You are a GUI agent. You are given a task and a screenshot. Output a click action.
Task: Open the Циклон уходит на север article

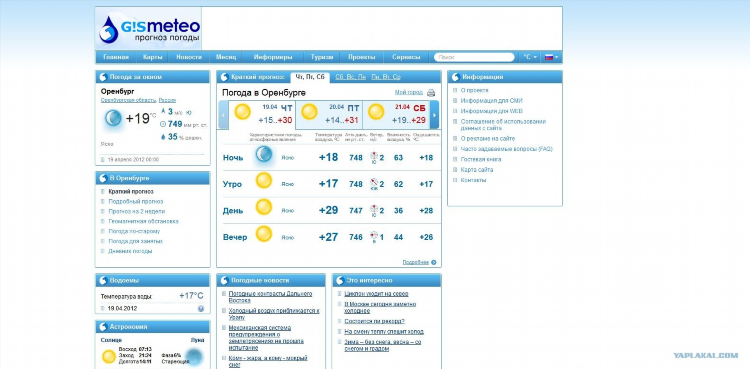376,293
